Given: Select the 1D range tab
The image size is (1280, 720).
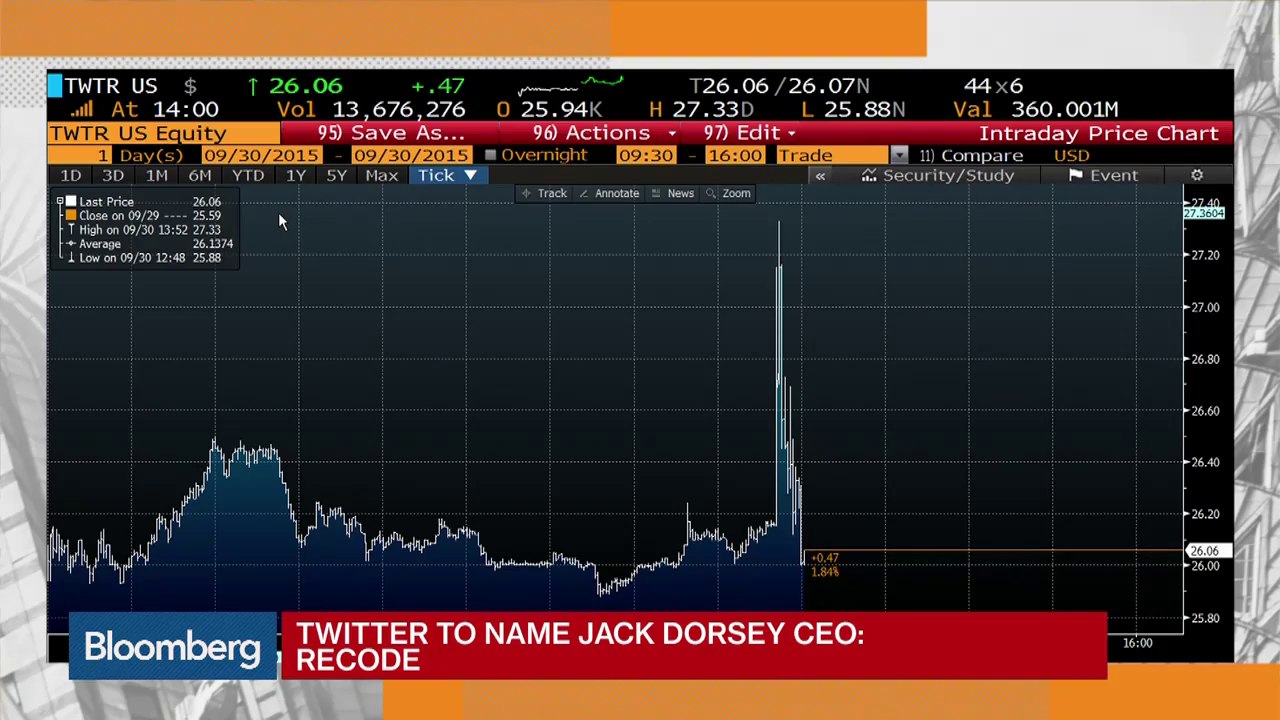Looking at the screenshot, I should [70, 175].
